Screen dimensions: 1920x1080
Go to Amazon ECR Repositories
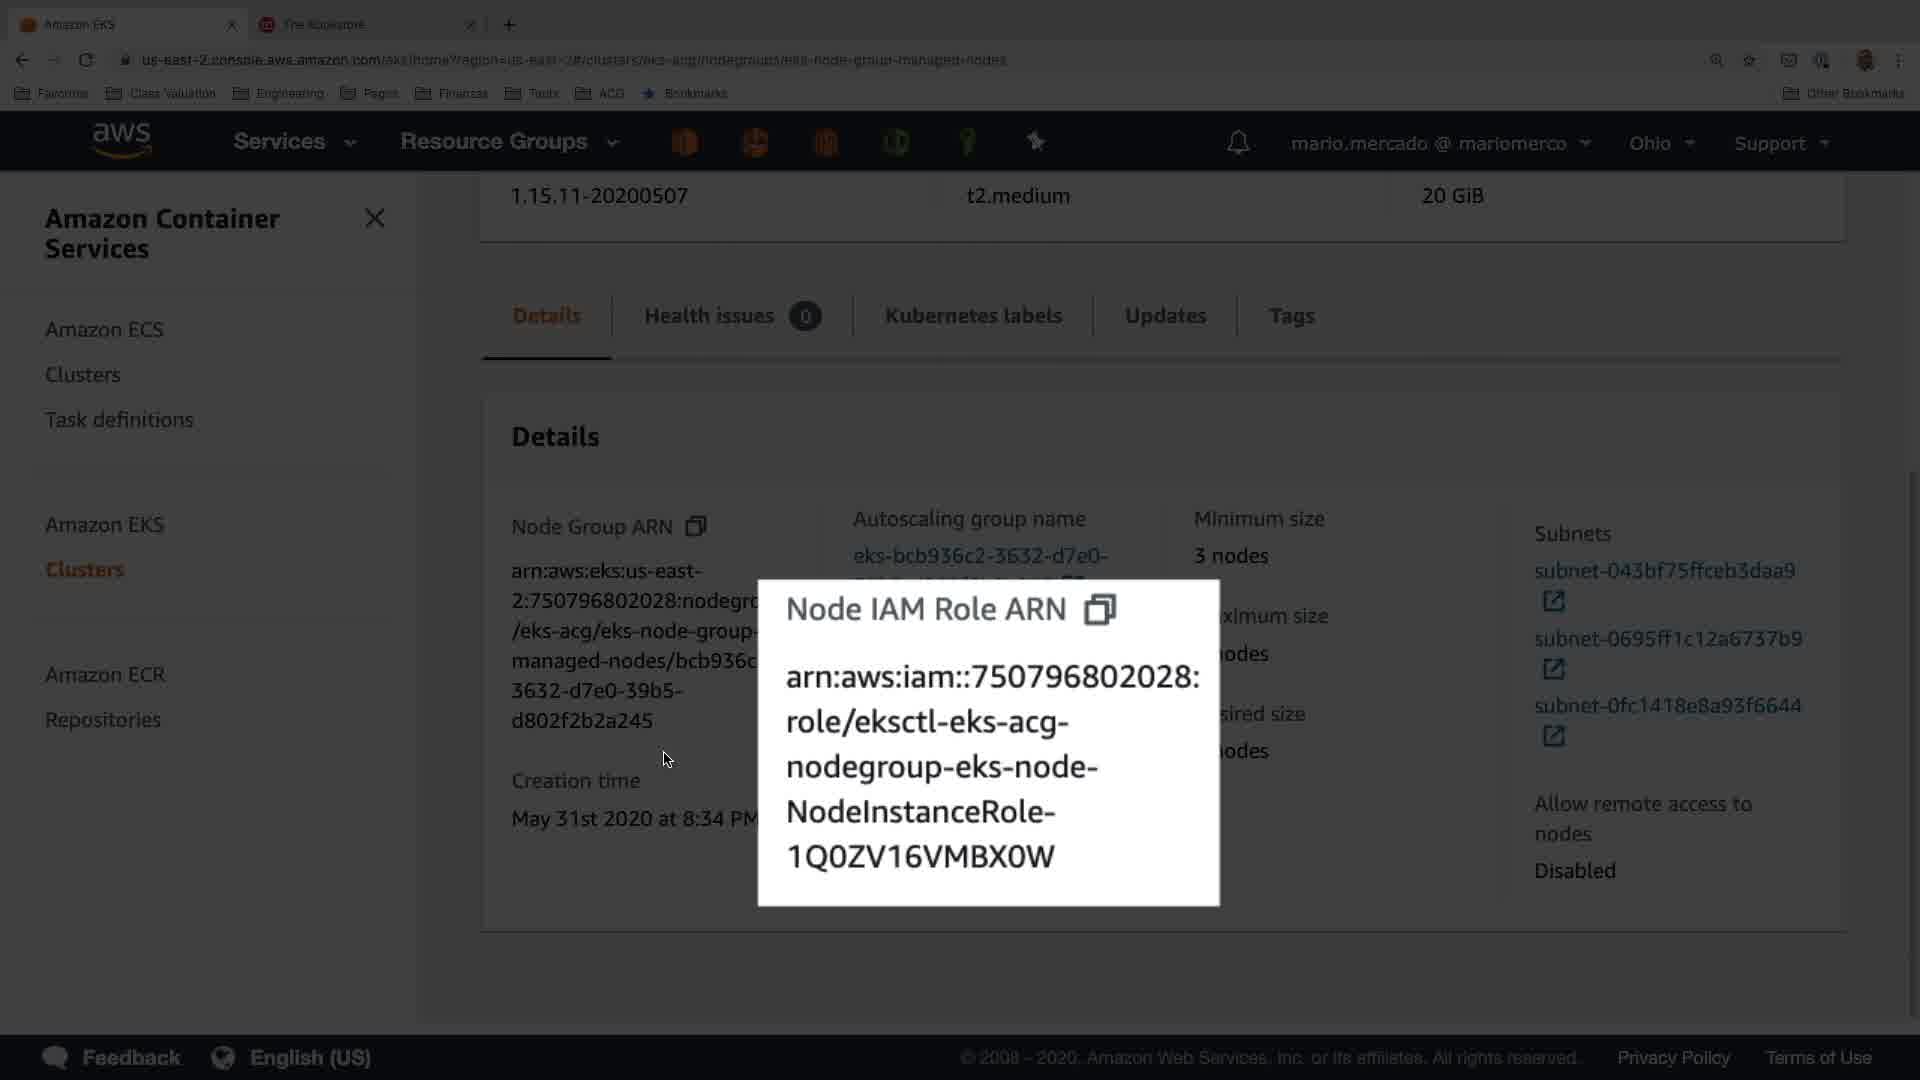click(103, 720)
